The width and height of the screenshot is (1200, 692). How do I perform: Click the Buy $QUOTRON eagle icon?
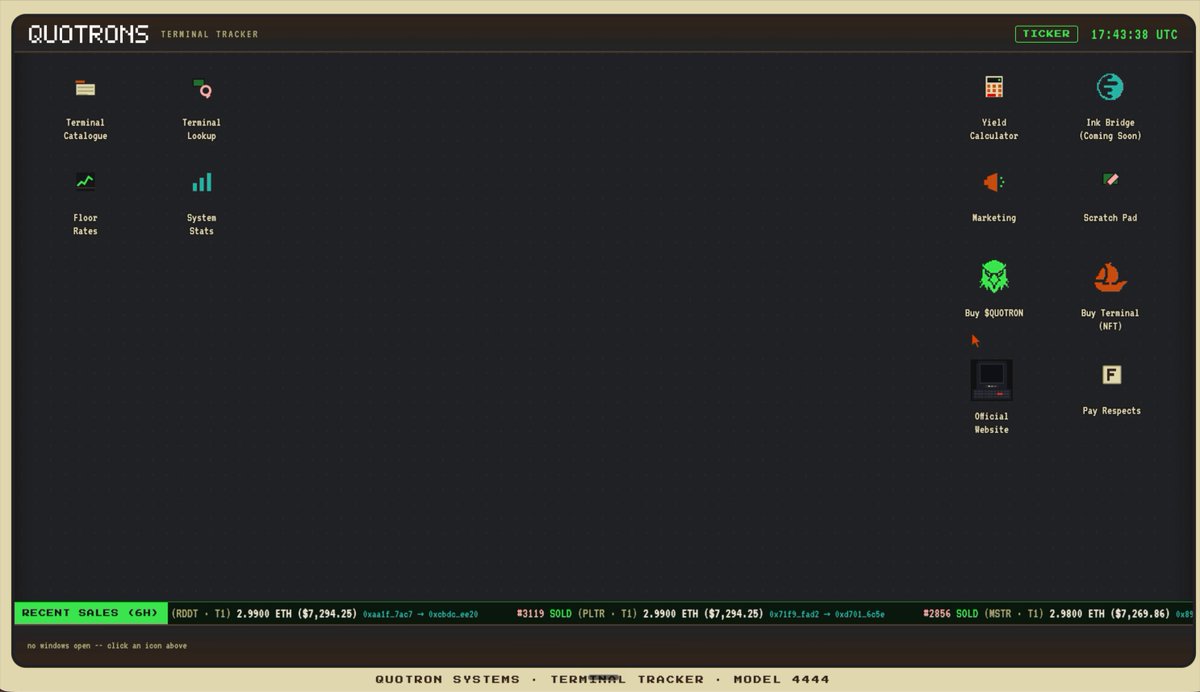pyautogui.click(x=994, y=276)
